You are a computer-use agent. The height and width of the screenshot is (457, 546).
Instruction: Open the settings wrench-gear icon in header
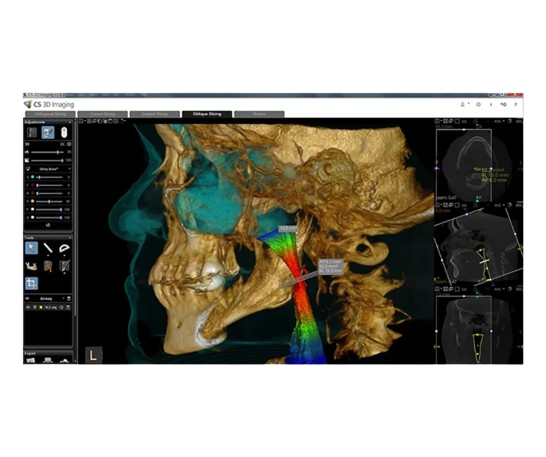click(503, 104)
